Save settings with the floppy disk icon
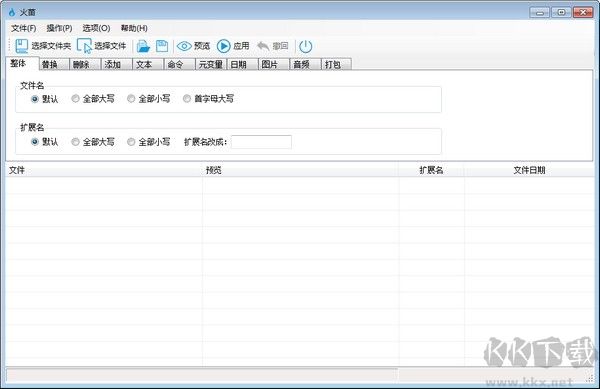This screenshot has height=389, width=600. click(x=162, y=46)
